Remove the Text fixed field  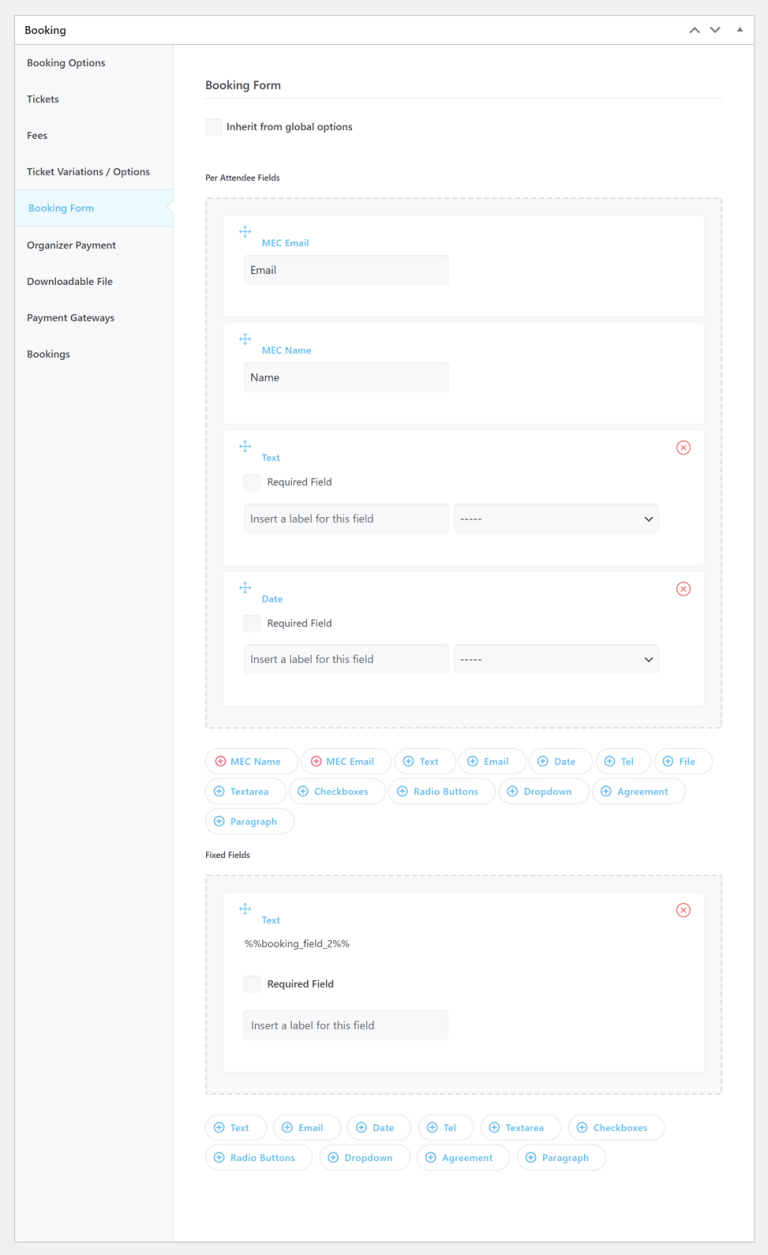point(683,910)
